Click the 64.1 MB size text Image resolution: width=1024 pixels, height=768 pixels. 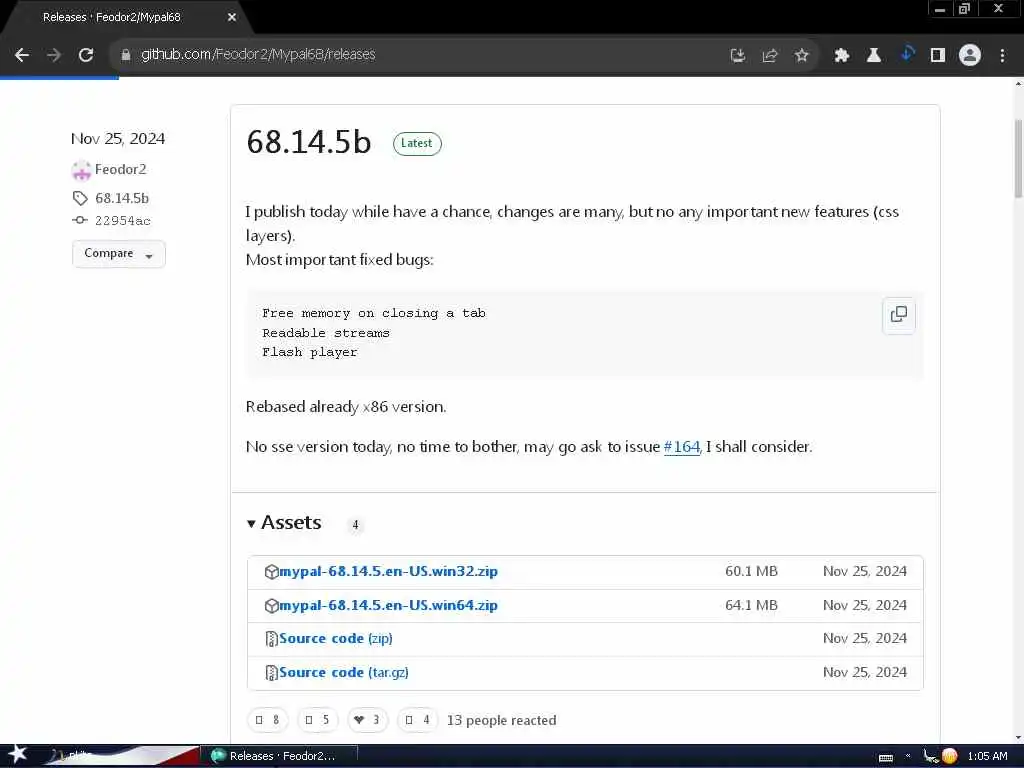(x=752, y=605)
